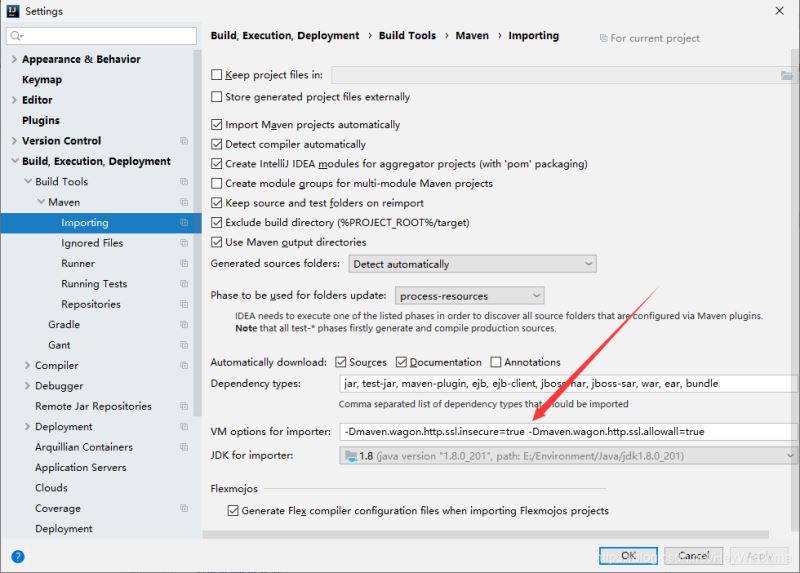This screenshot has height=573, width=800.
Task: Uncheck Import Maven projects automatically
Action: coord(216,124)
